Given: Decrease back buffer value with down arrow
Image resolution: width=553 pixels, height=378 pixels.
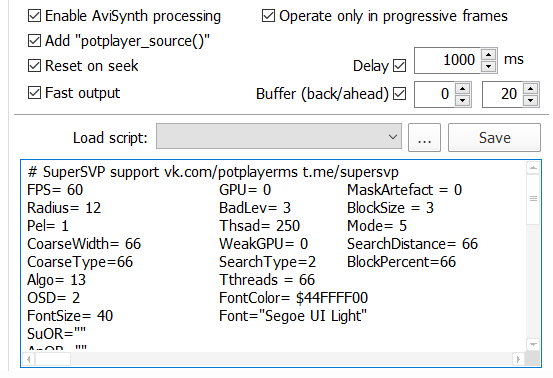Looking at the screenshot, I should [462, 100].
